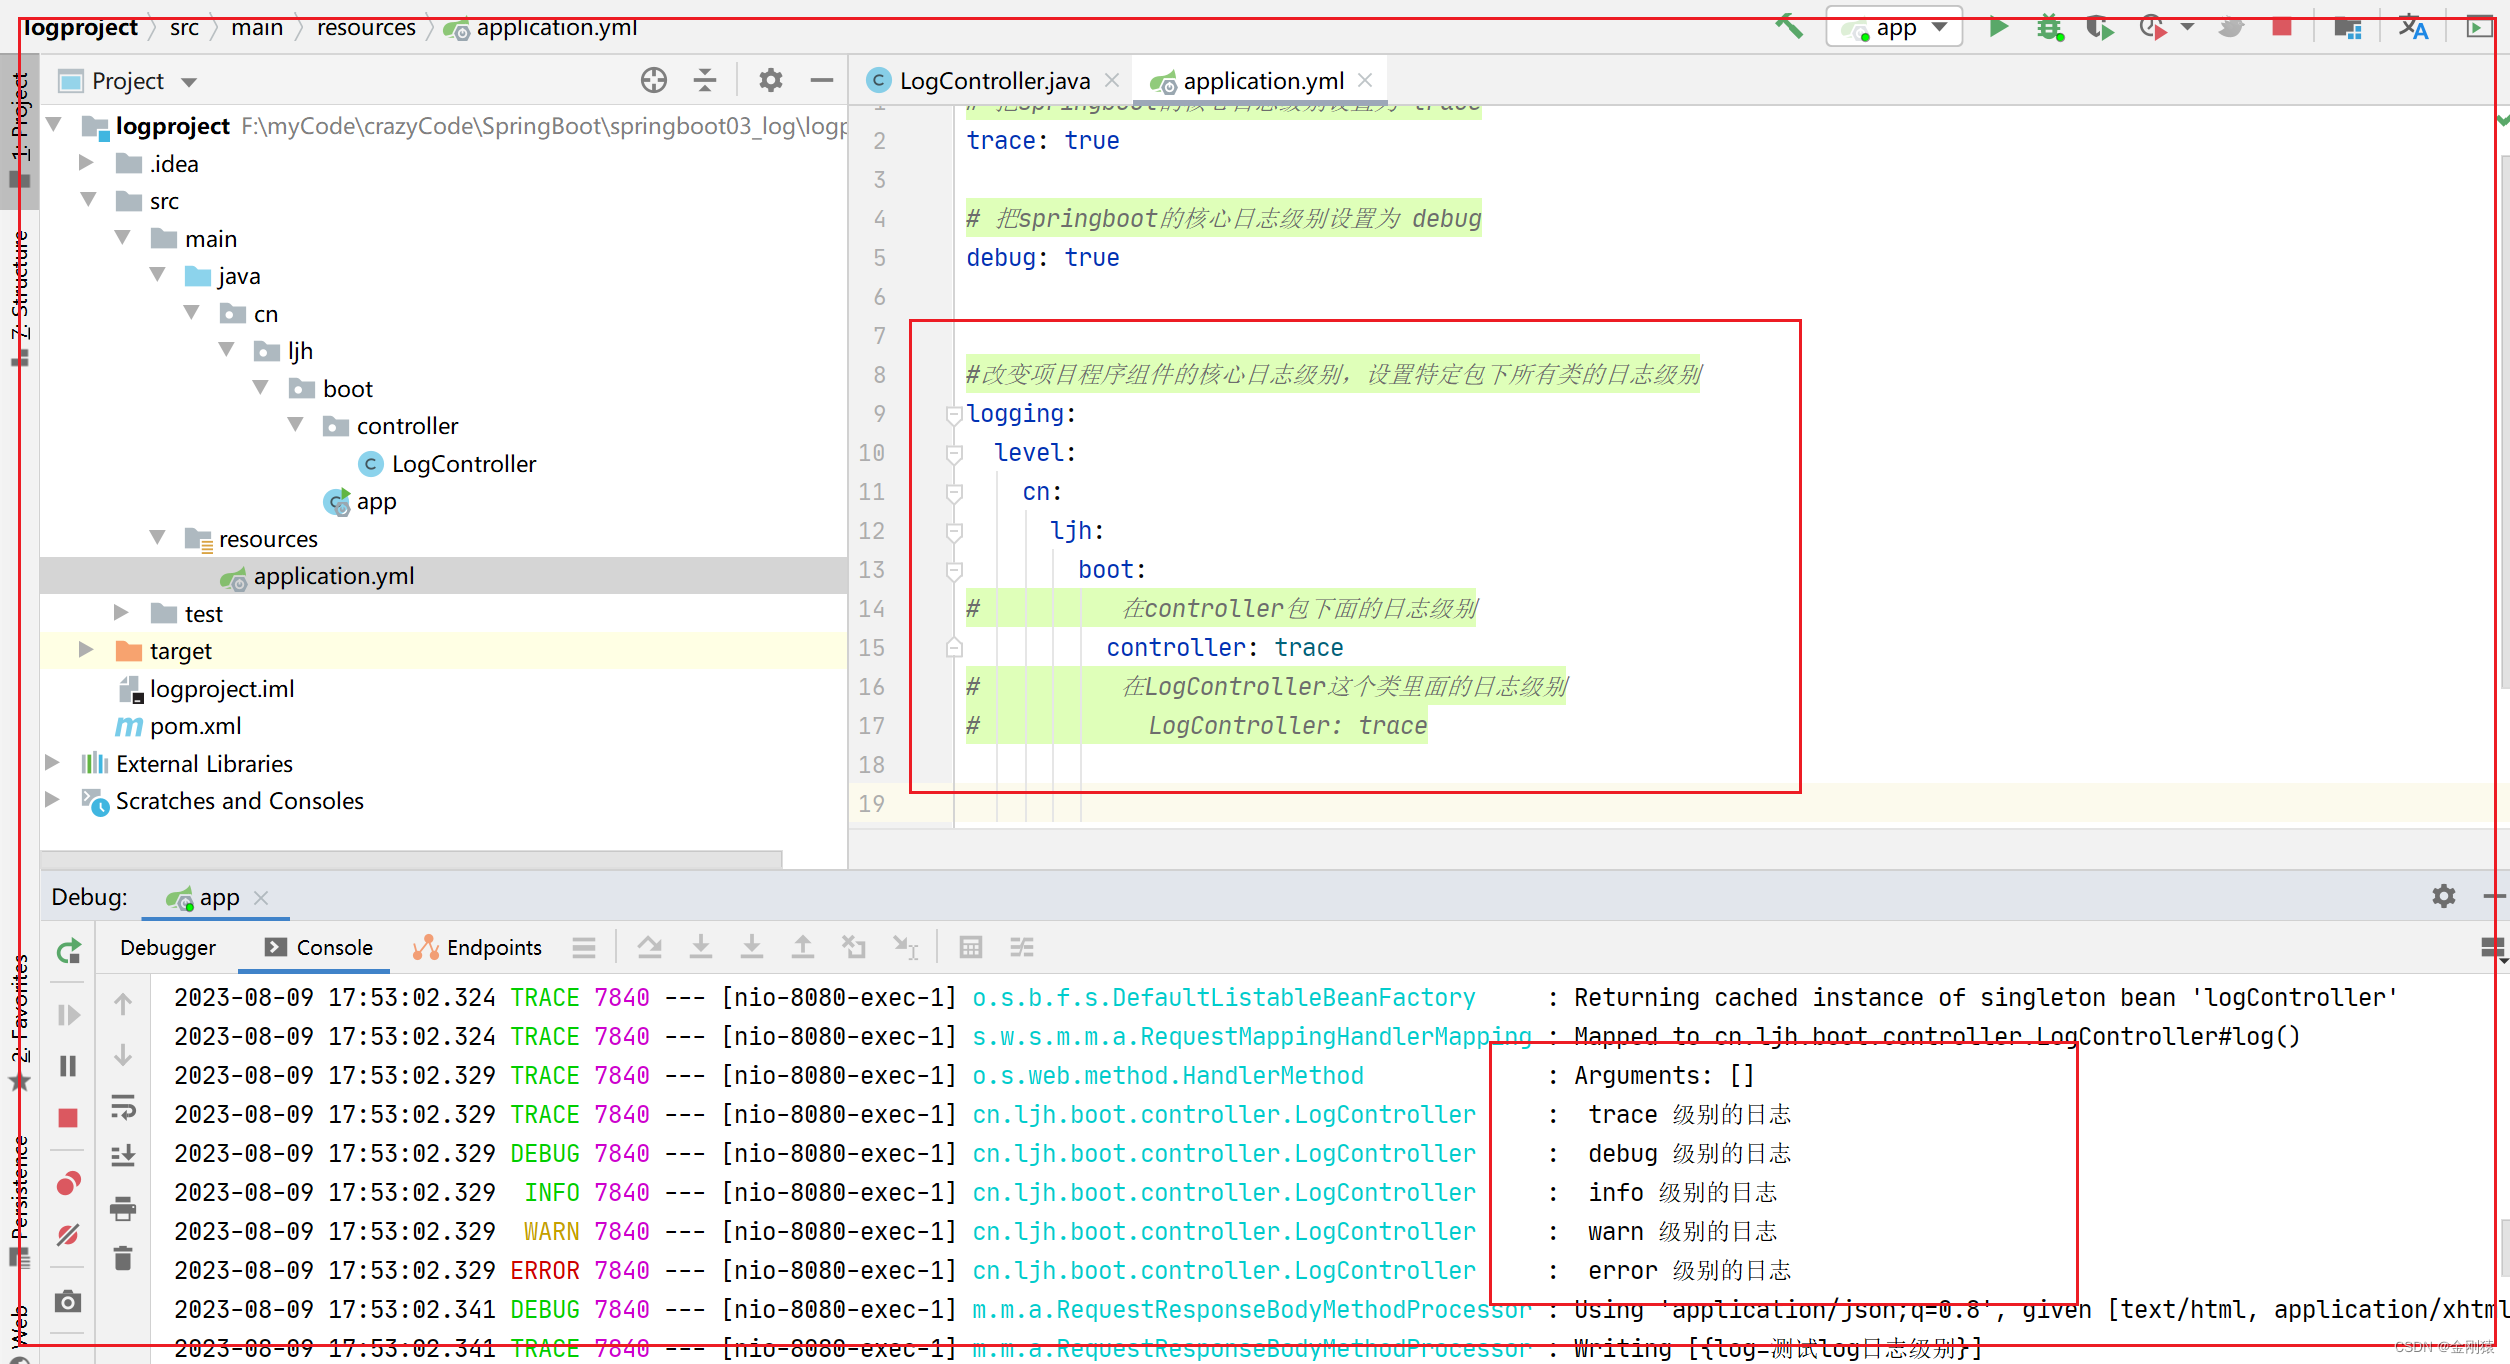Expand the .idea folder

(86, 162)
